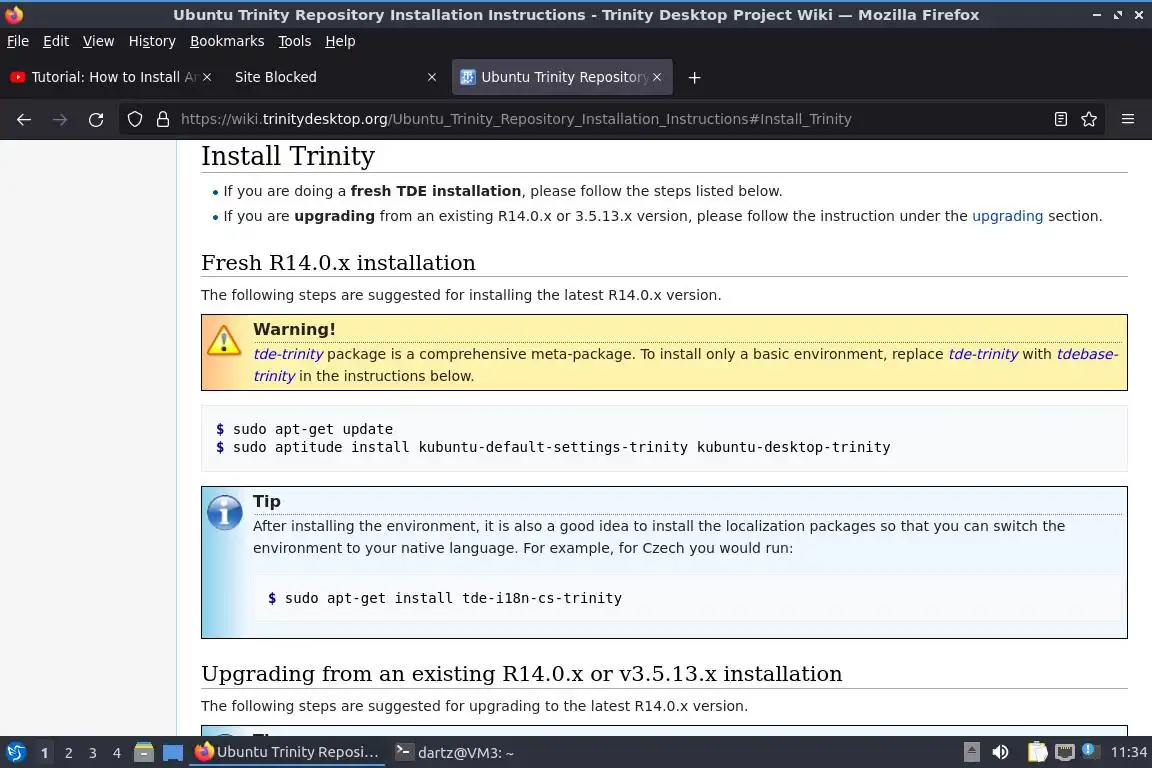Open the tracking protection shield
1152x768 pixels.
click(x=134, y=119)
